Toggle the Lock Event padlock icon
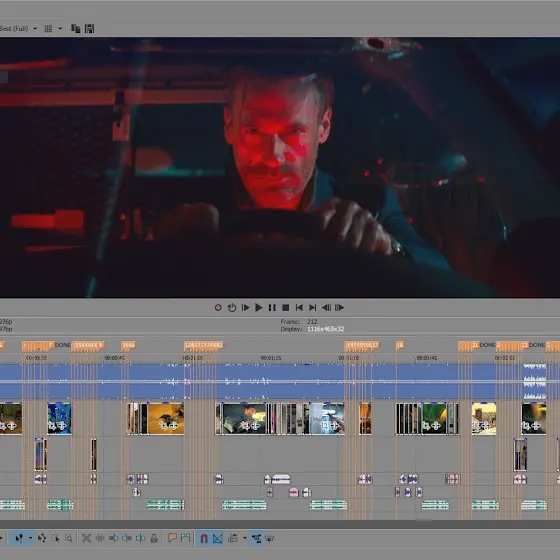560x560 pixels. pyautogui.click(x=154, y=538)
